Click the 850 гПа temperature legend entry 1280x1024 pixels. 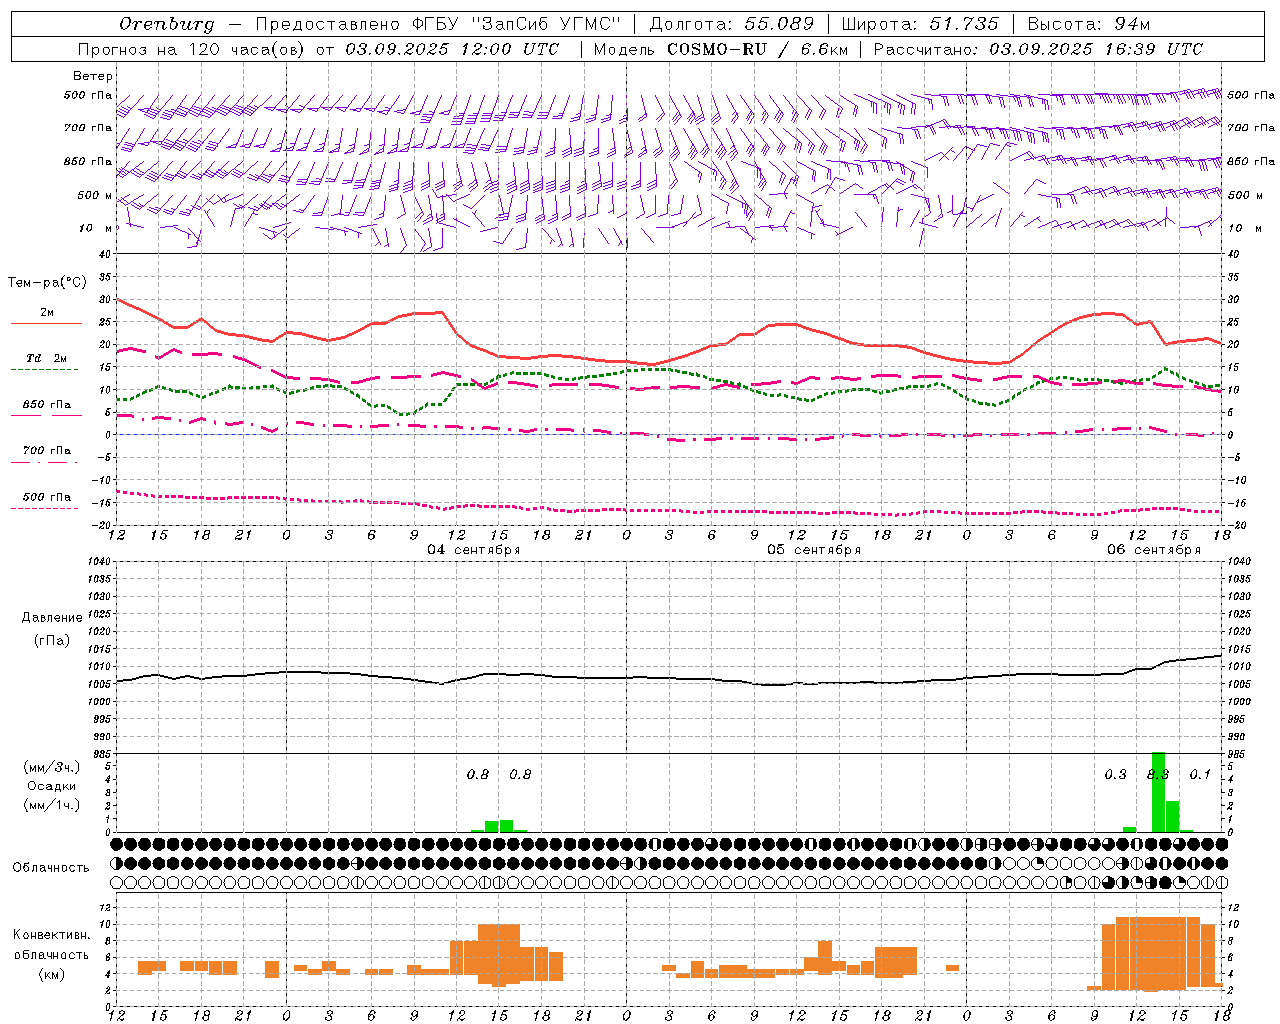47,405
